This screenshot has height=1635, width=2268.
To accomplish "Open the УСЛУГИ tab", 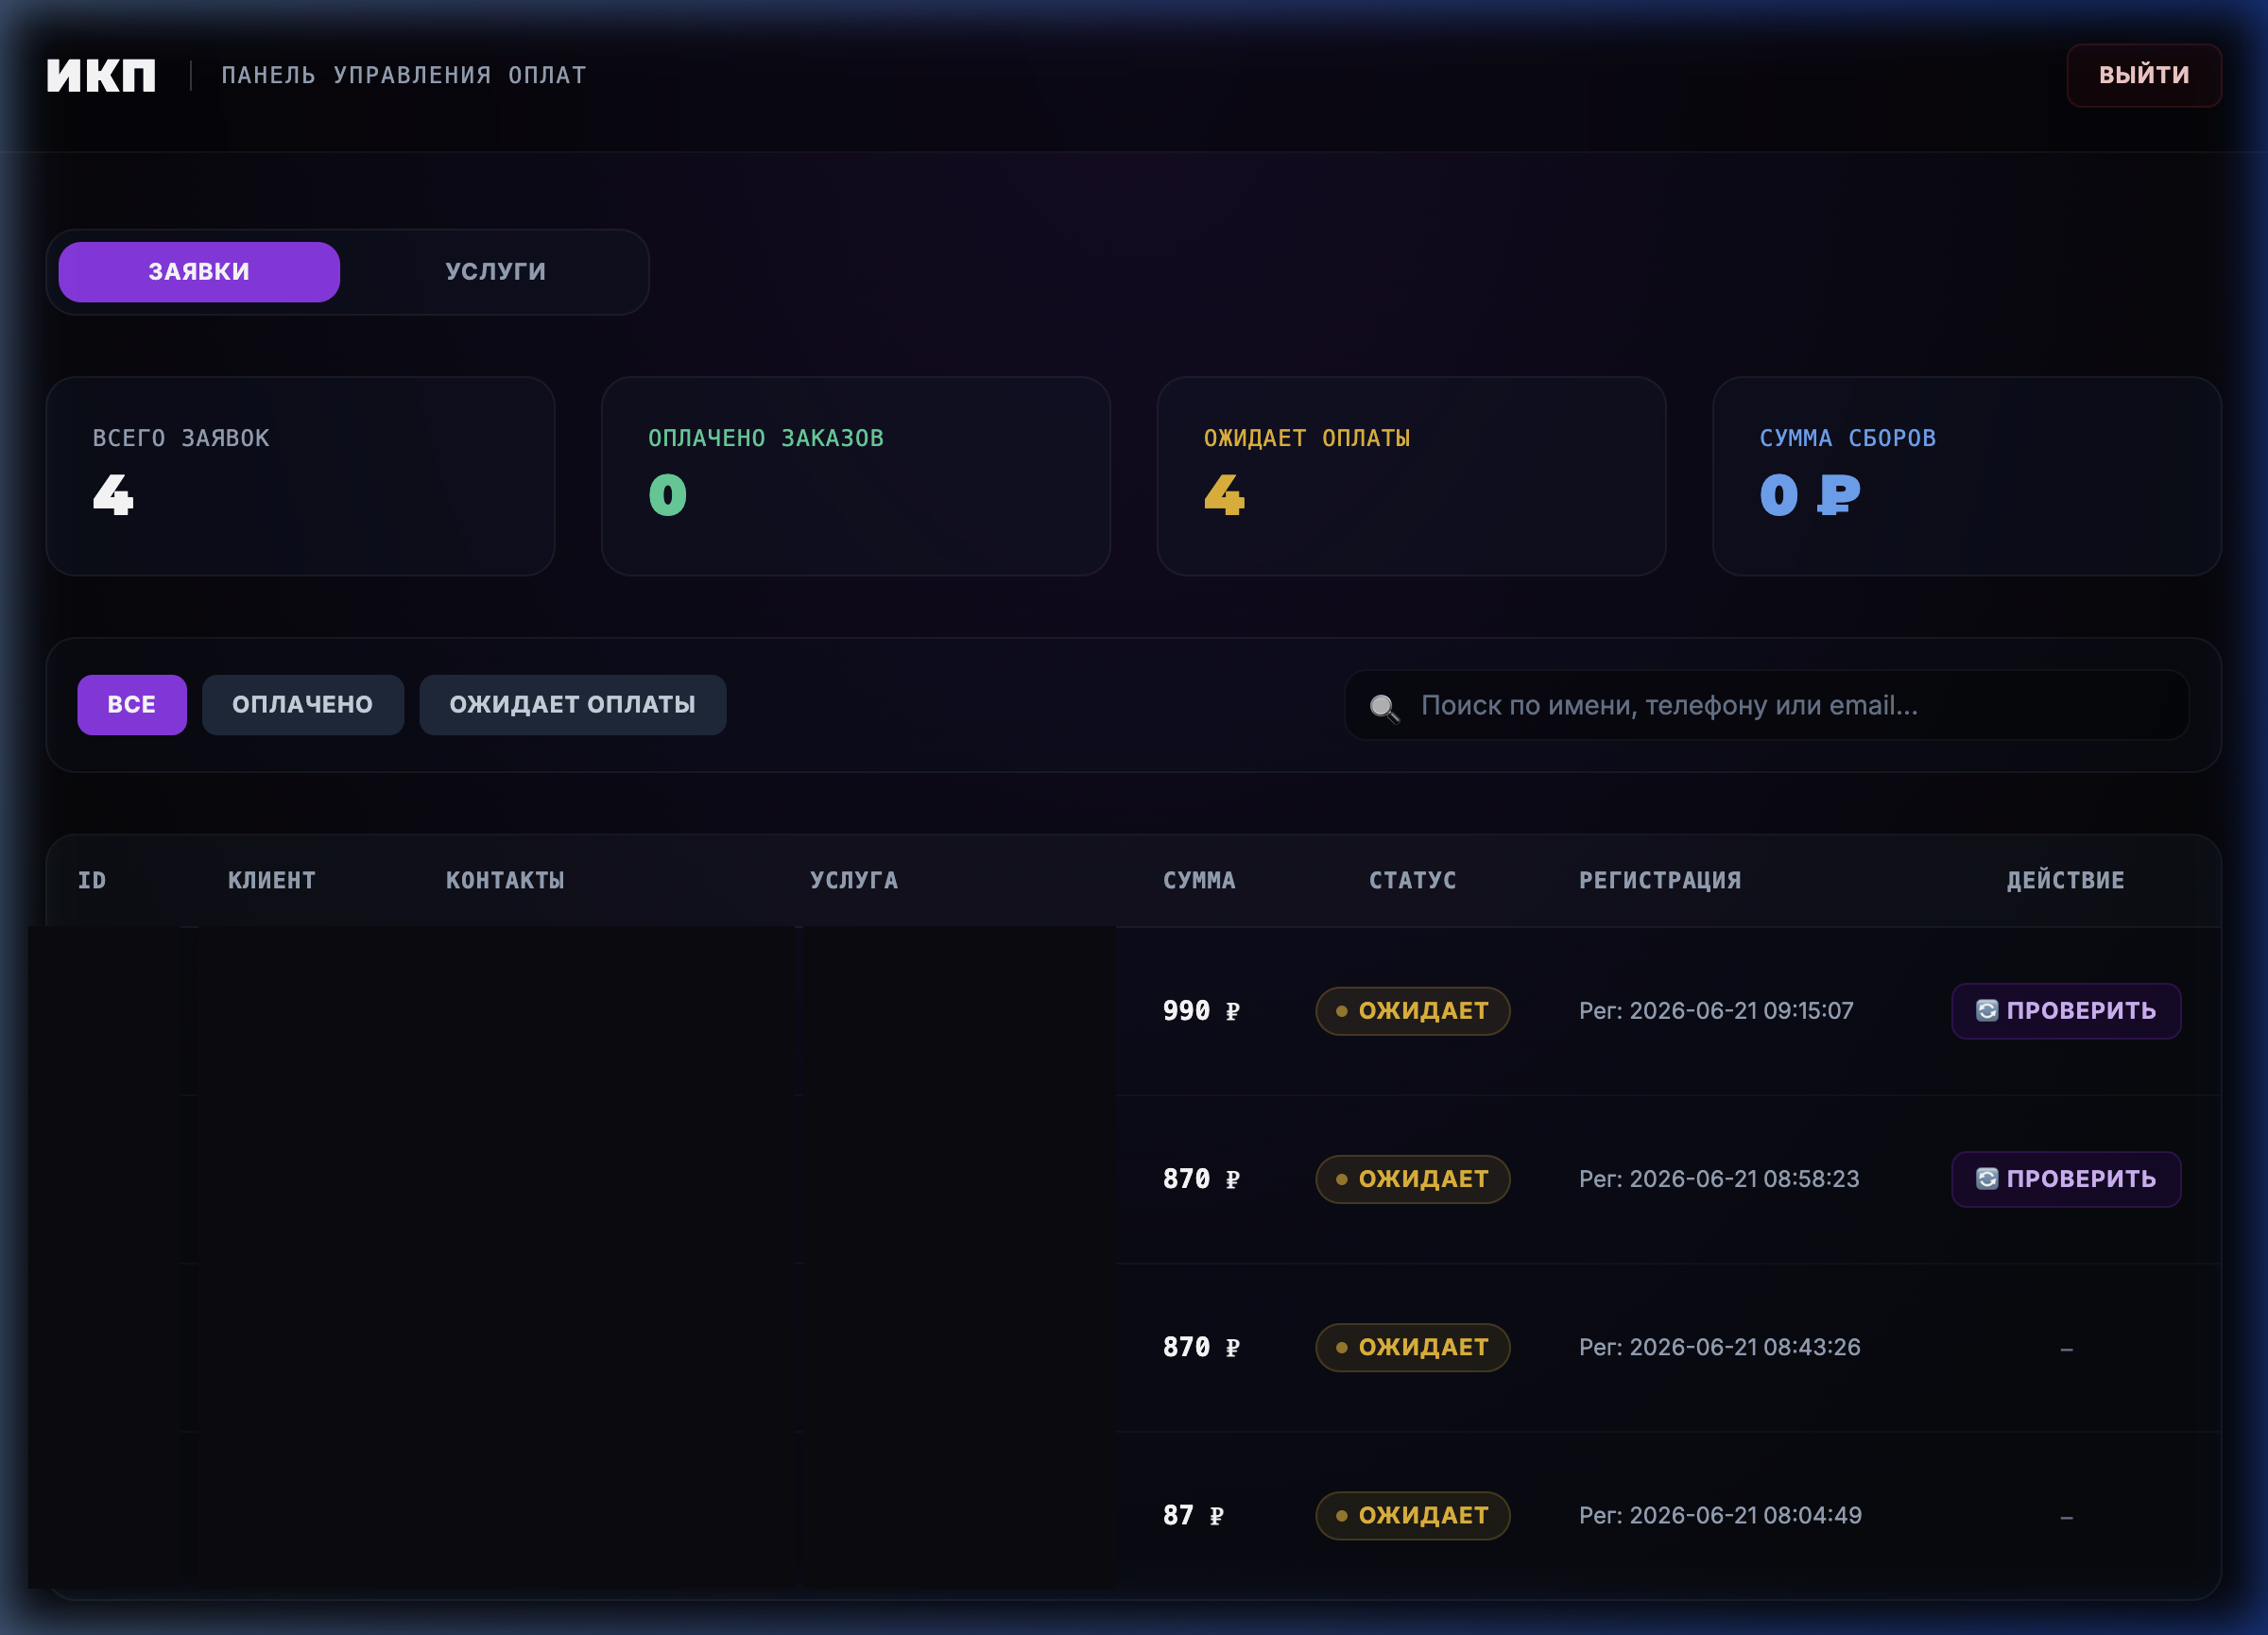I will [496, 271].
